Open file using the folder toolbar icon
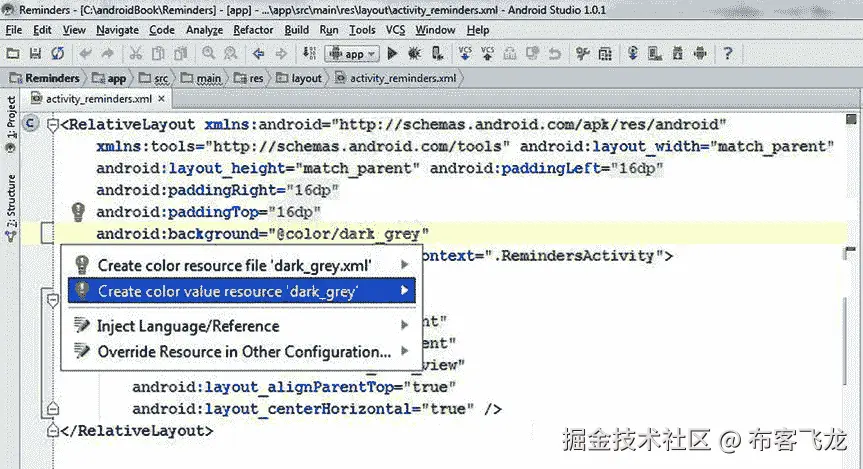Viewport: 863px width, 469px height. coord(13,53)
